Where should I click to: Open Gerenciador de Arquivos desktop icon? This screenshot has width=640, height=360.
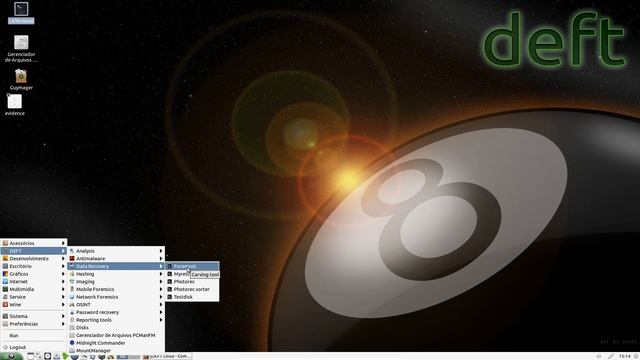(x=21, y=49)
